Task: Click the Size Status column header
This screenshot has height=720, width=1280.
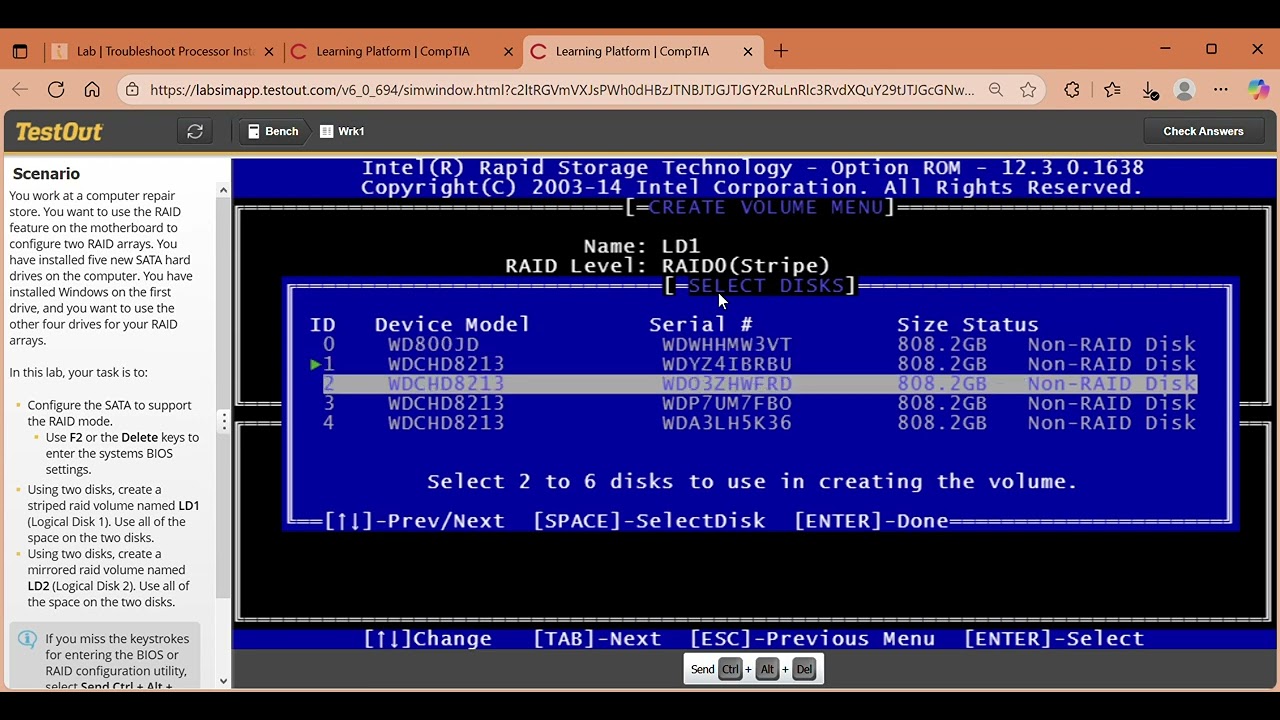Action: click(x=967, y=325)
